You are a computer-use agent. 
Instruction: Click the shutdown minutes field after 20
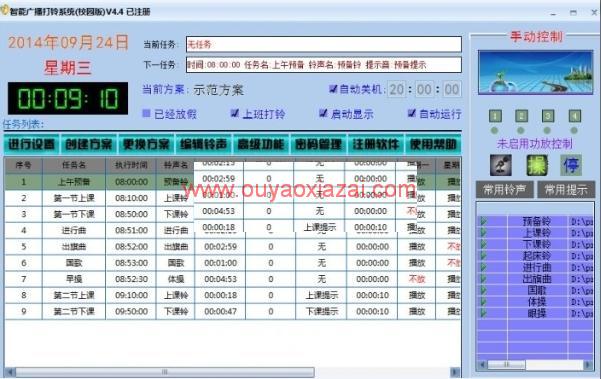pos(424,90)
